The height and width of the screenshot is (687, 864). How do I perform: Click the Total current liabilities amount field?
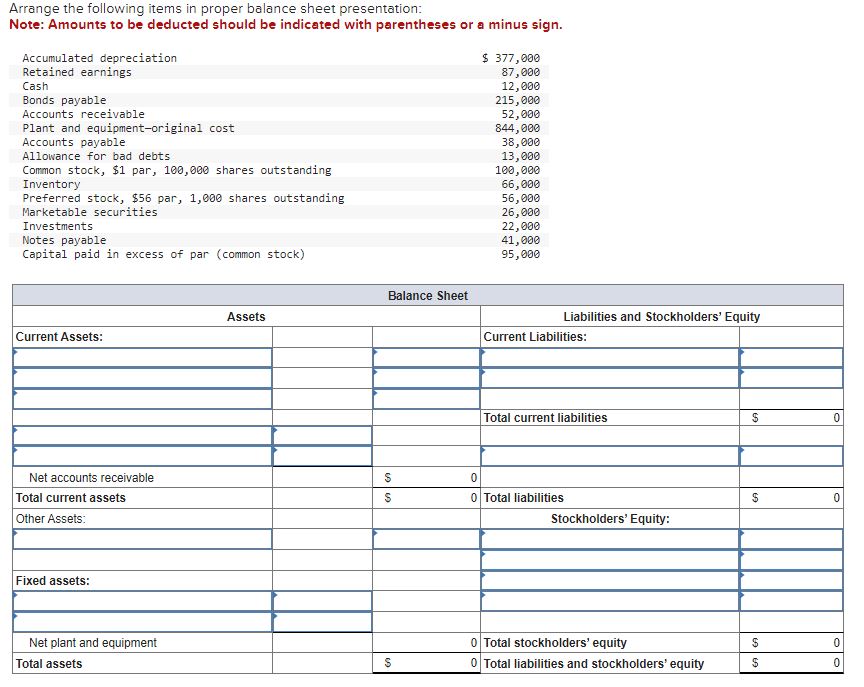tap(790, 418)
